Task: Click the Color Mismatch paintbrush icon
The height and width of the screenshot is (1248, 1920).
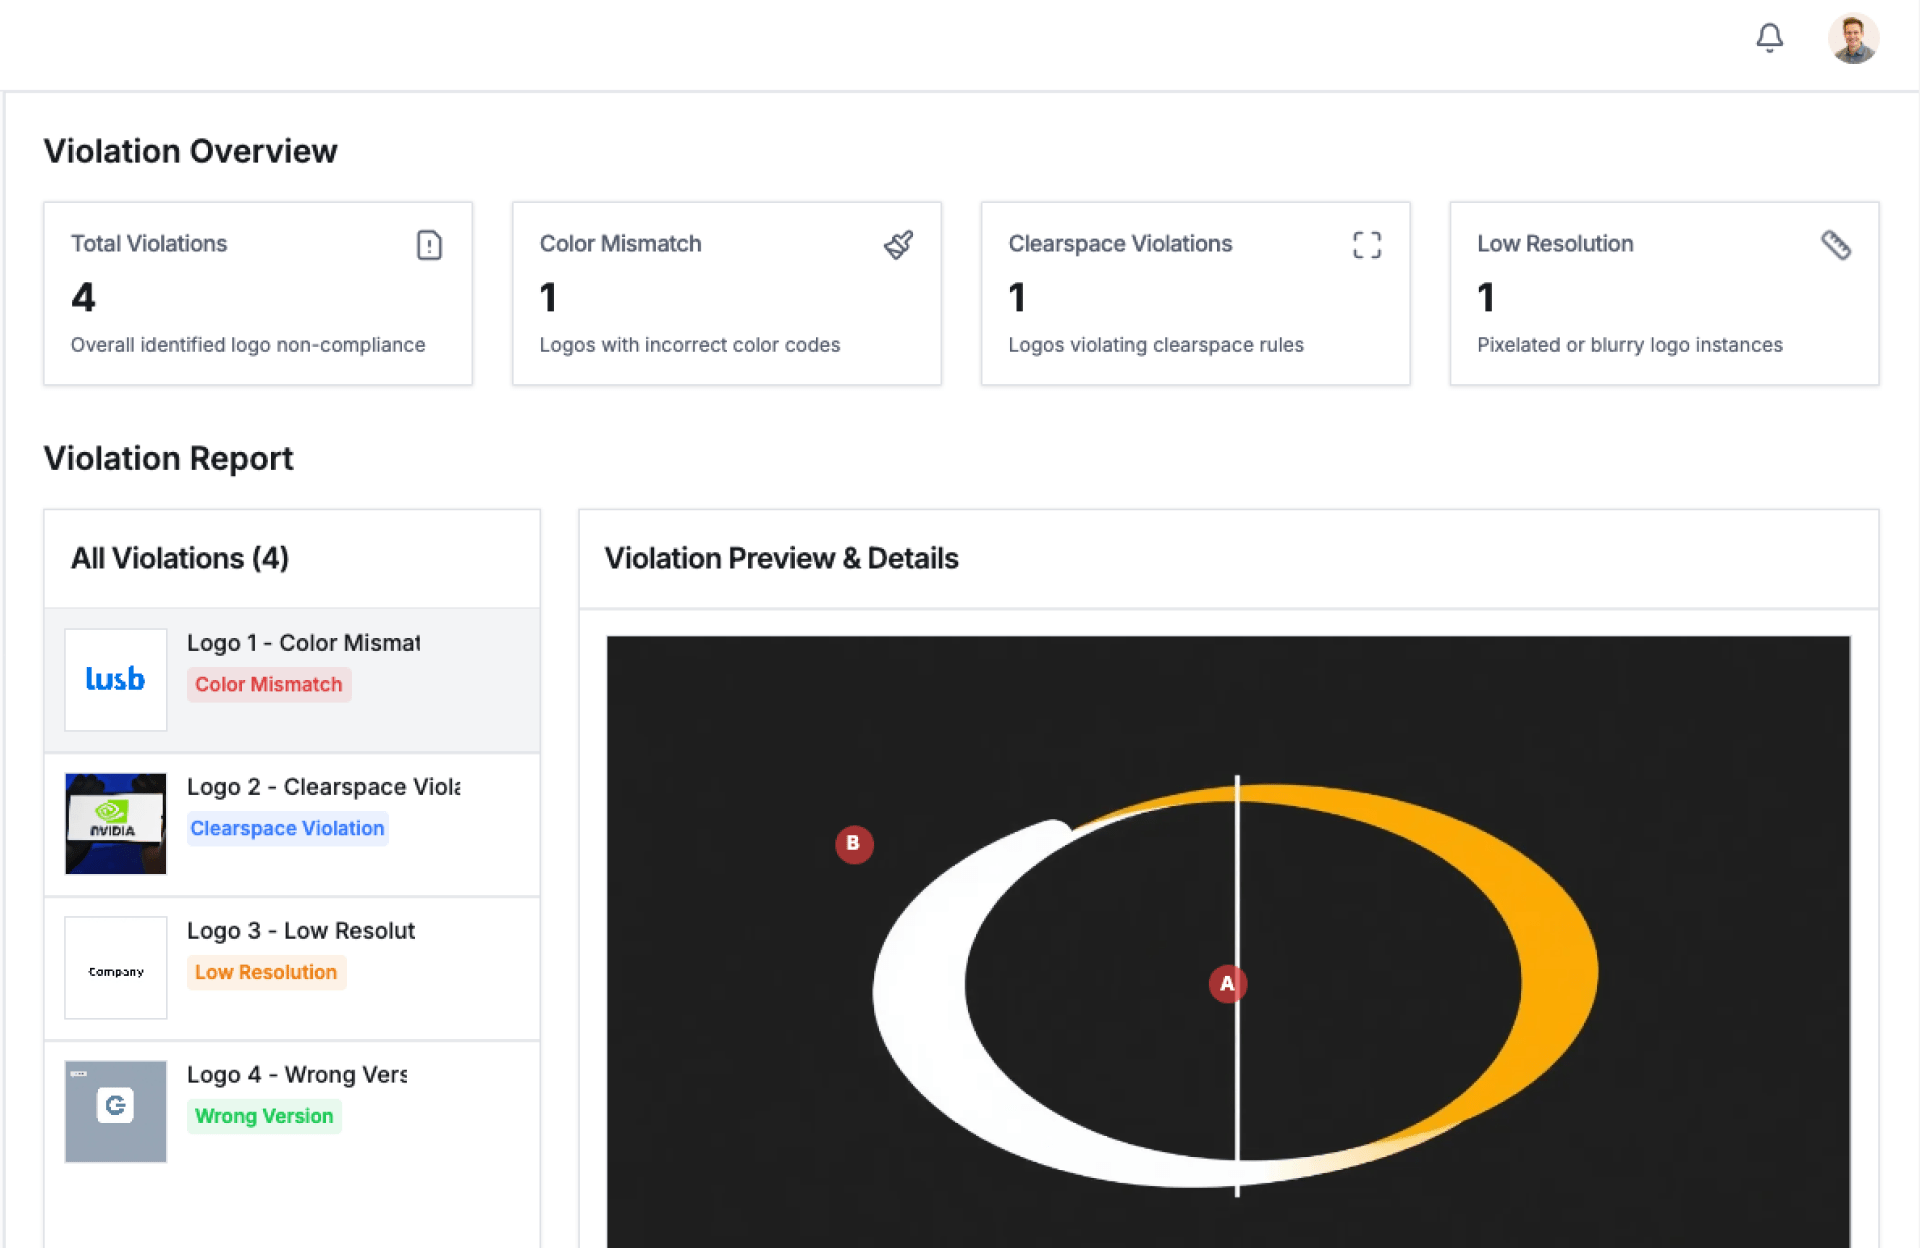Action: 898,245
